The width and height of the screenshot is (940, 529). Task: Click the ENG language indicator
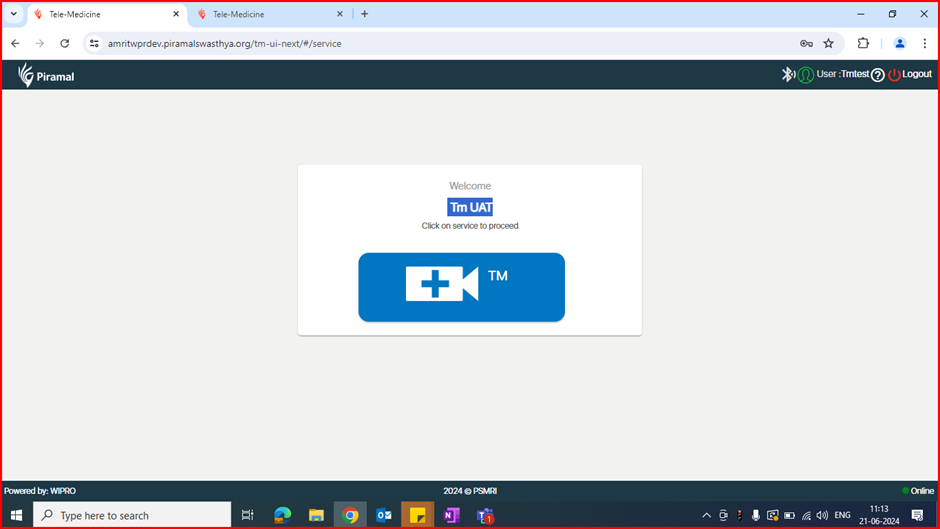pos(842,515)
